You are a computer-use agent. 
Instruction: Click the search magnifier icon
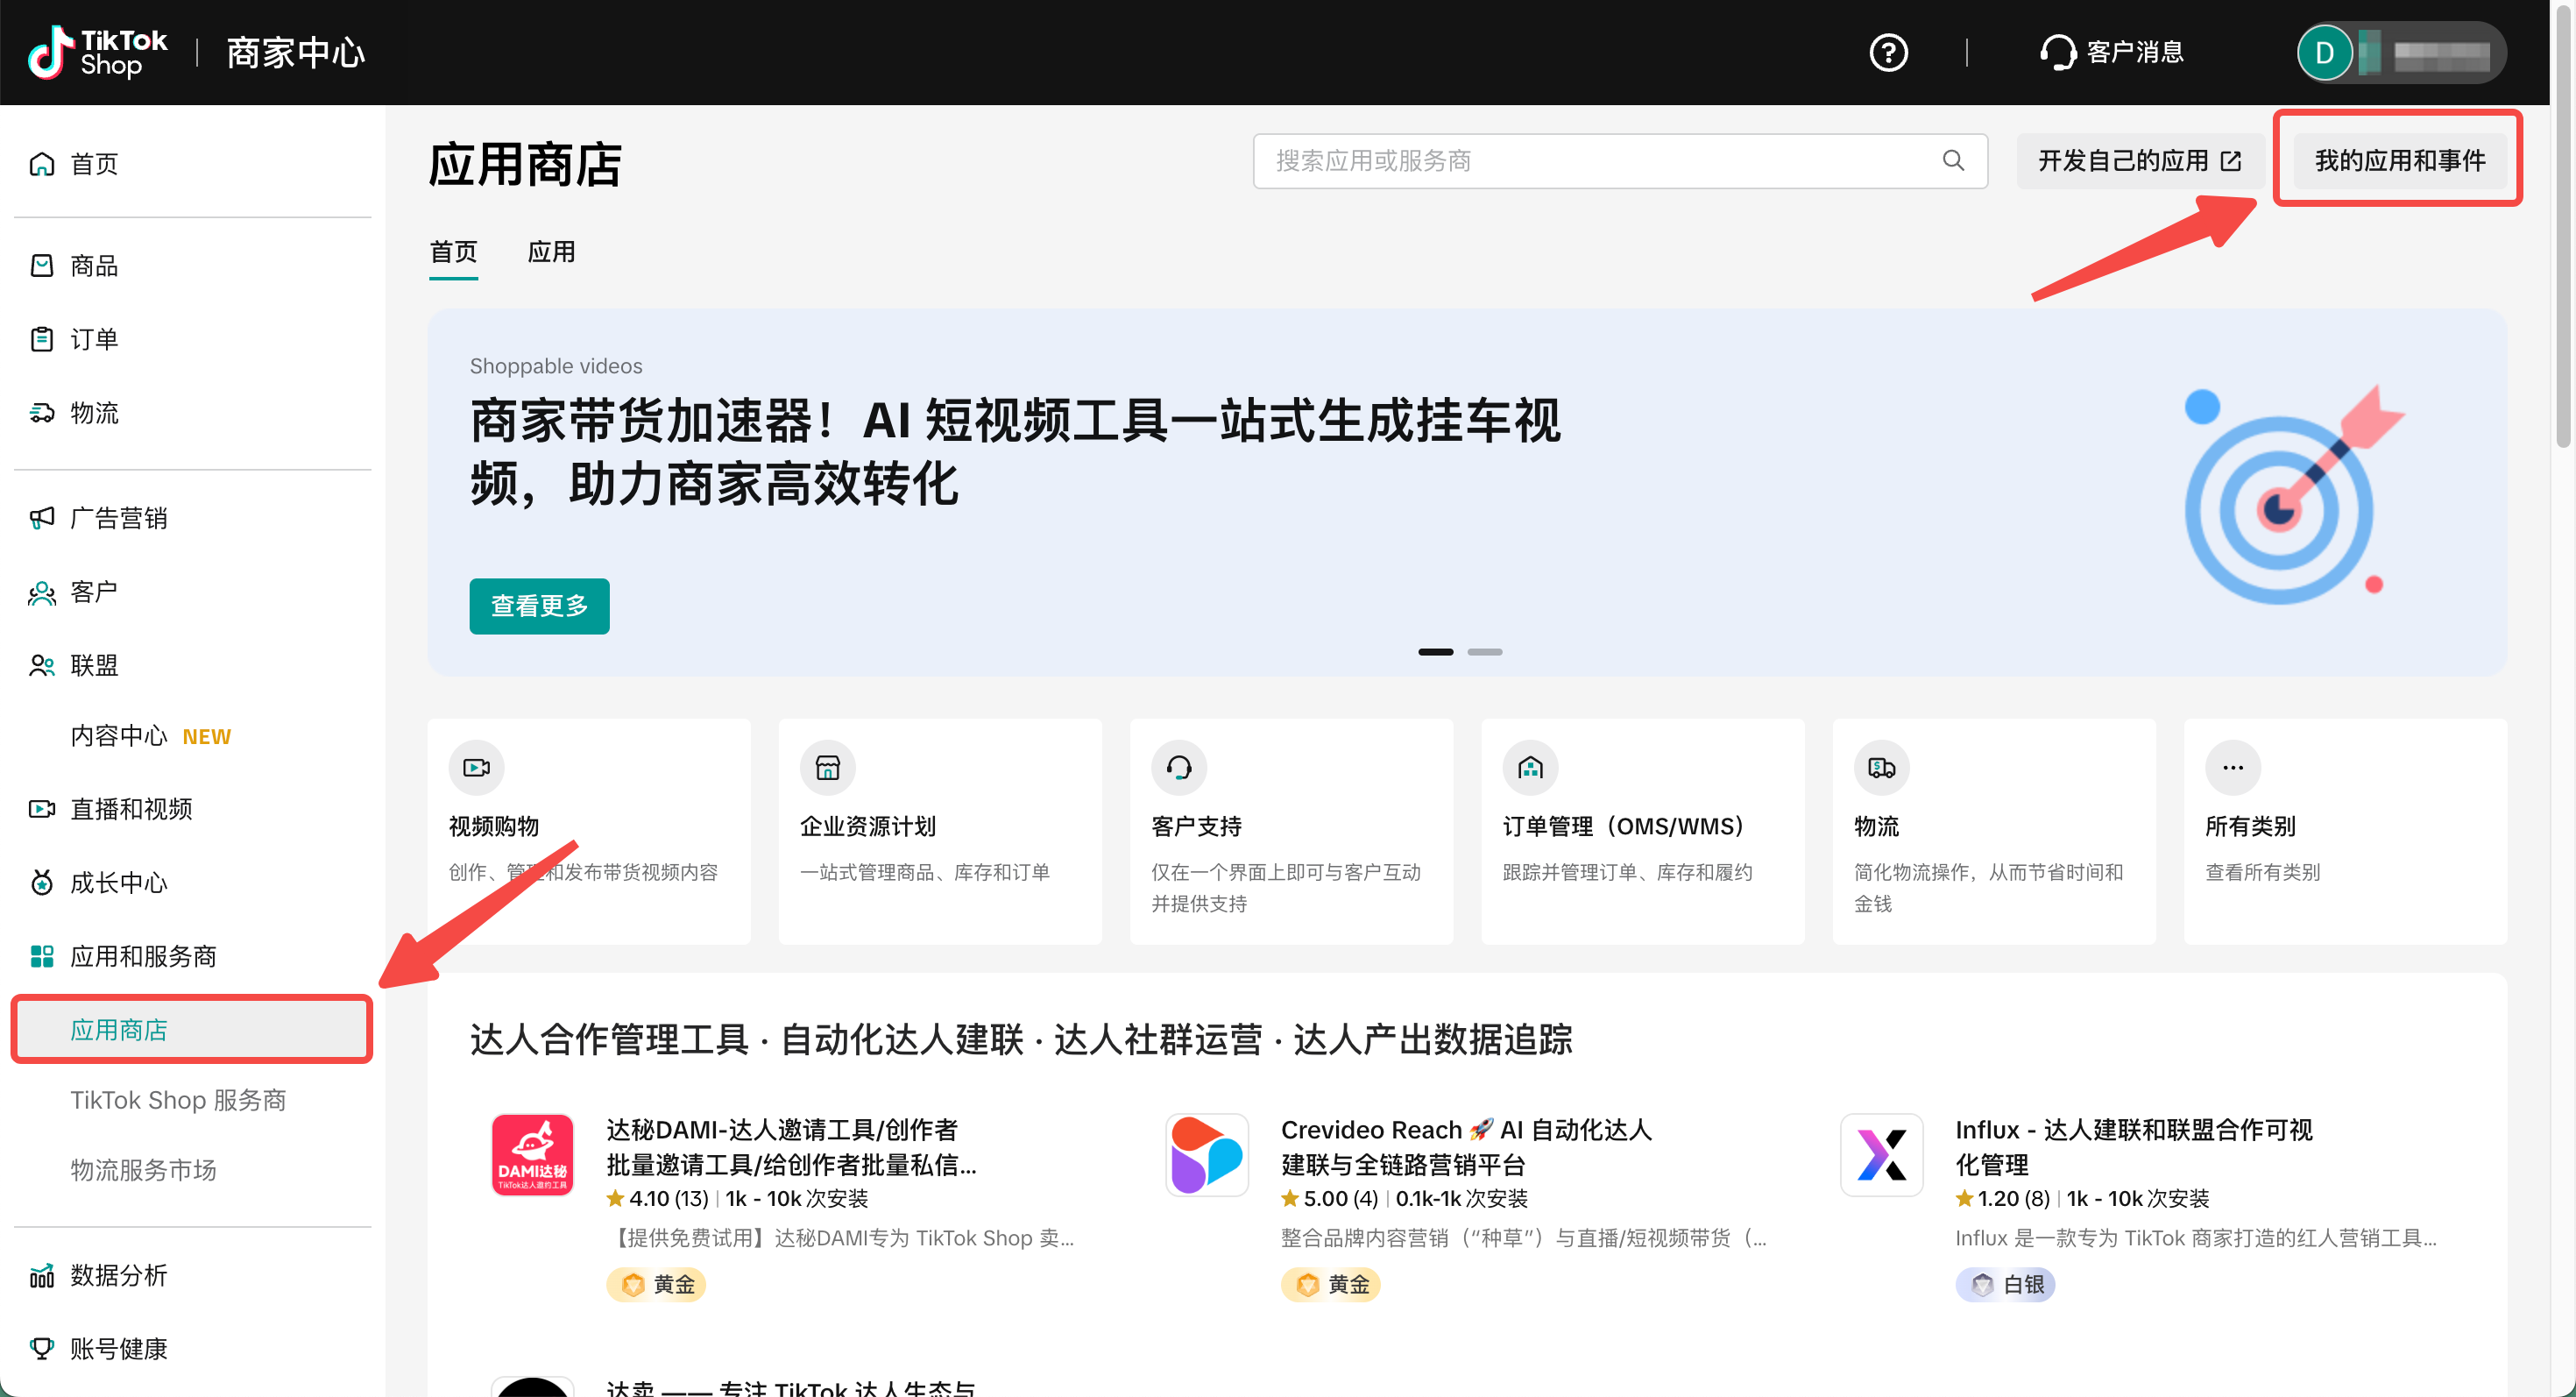click(x=1952, y=160)
